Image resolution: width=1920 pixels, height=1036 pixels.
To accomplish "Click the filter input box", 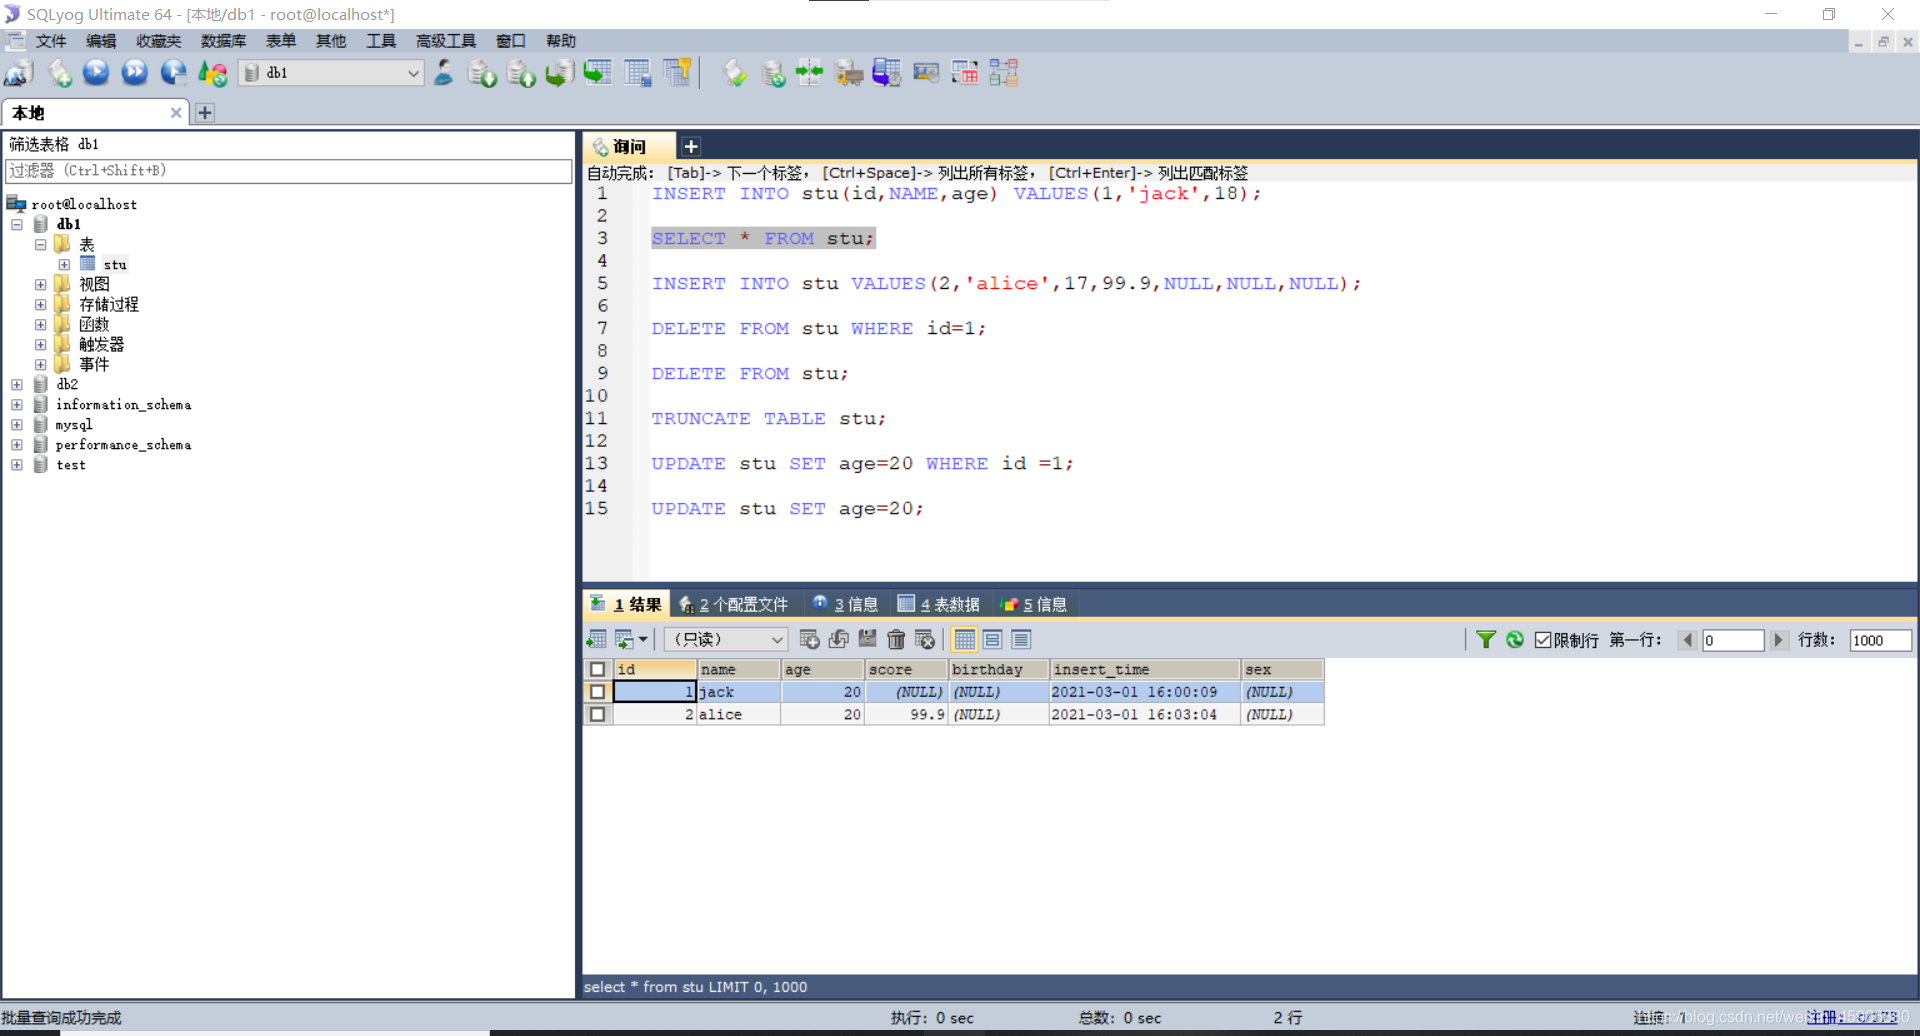I will (x=289, y=171).
